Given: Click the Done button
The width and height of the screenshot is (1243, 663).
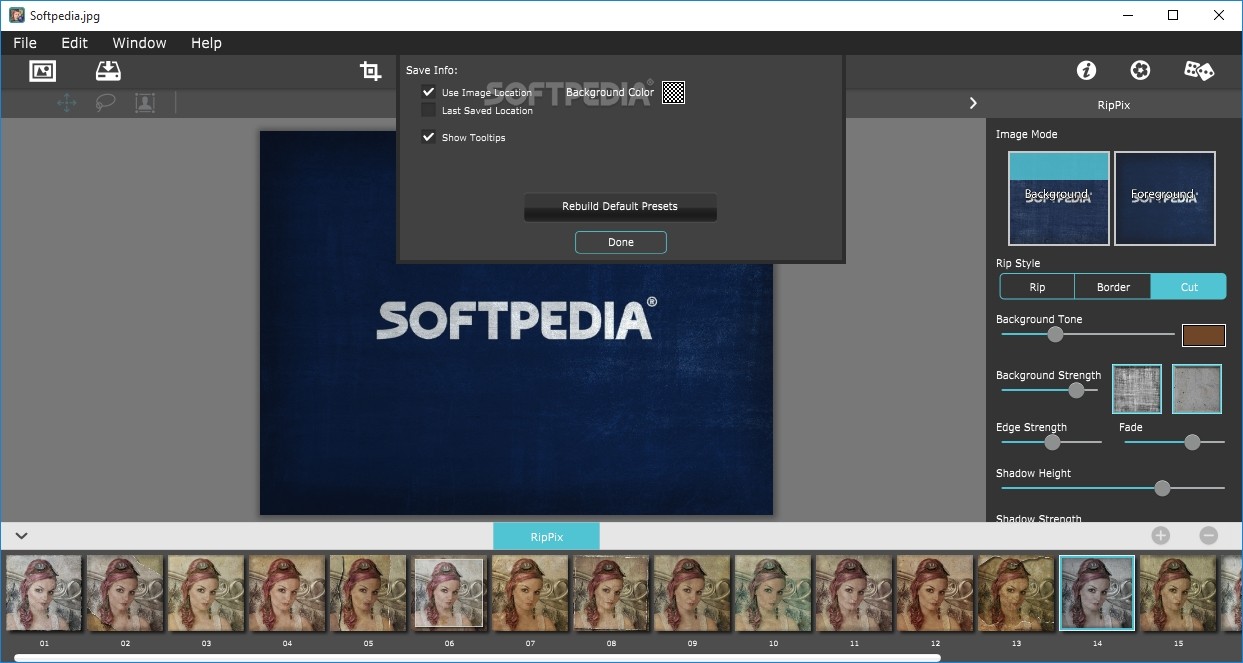Looking at the screenshot, I should [621, 242].
